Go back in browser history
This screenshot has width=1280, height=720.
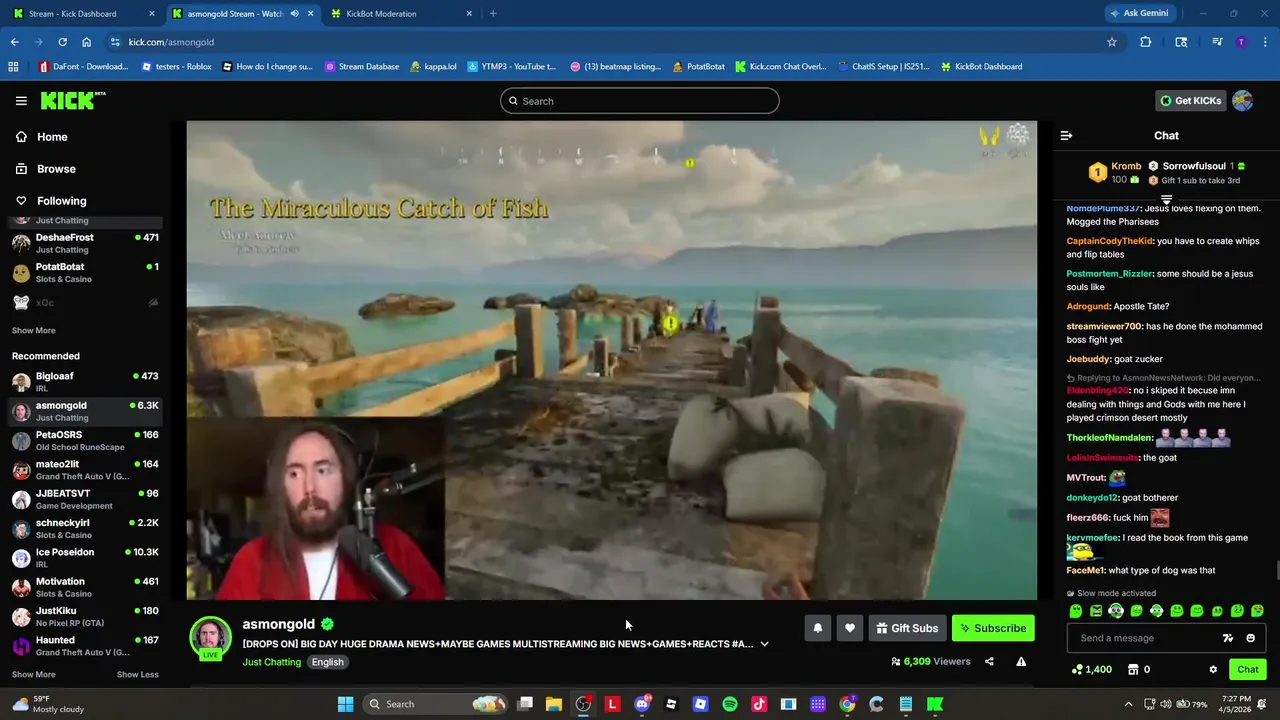(14, 42)
